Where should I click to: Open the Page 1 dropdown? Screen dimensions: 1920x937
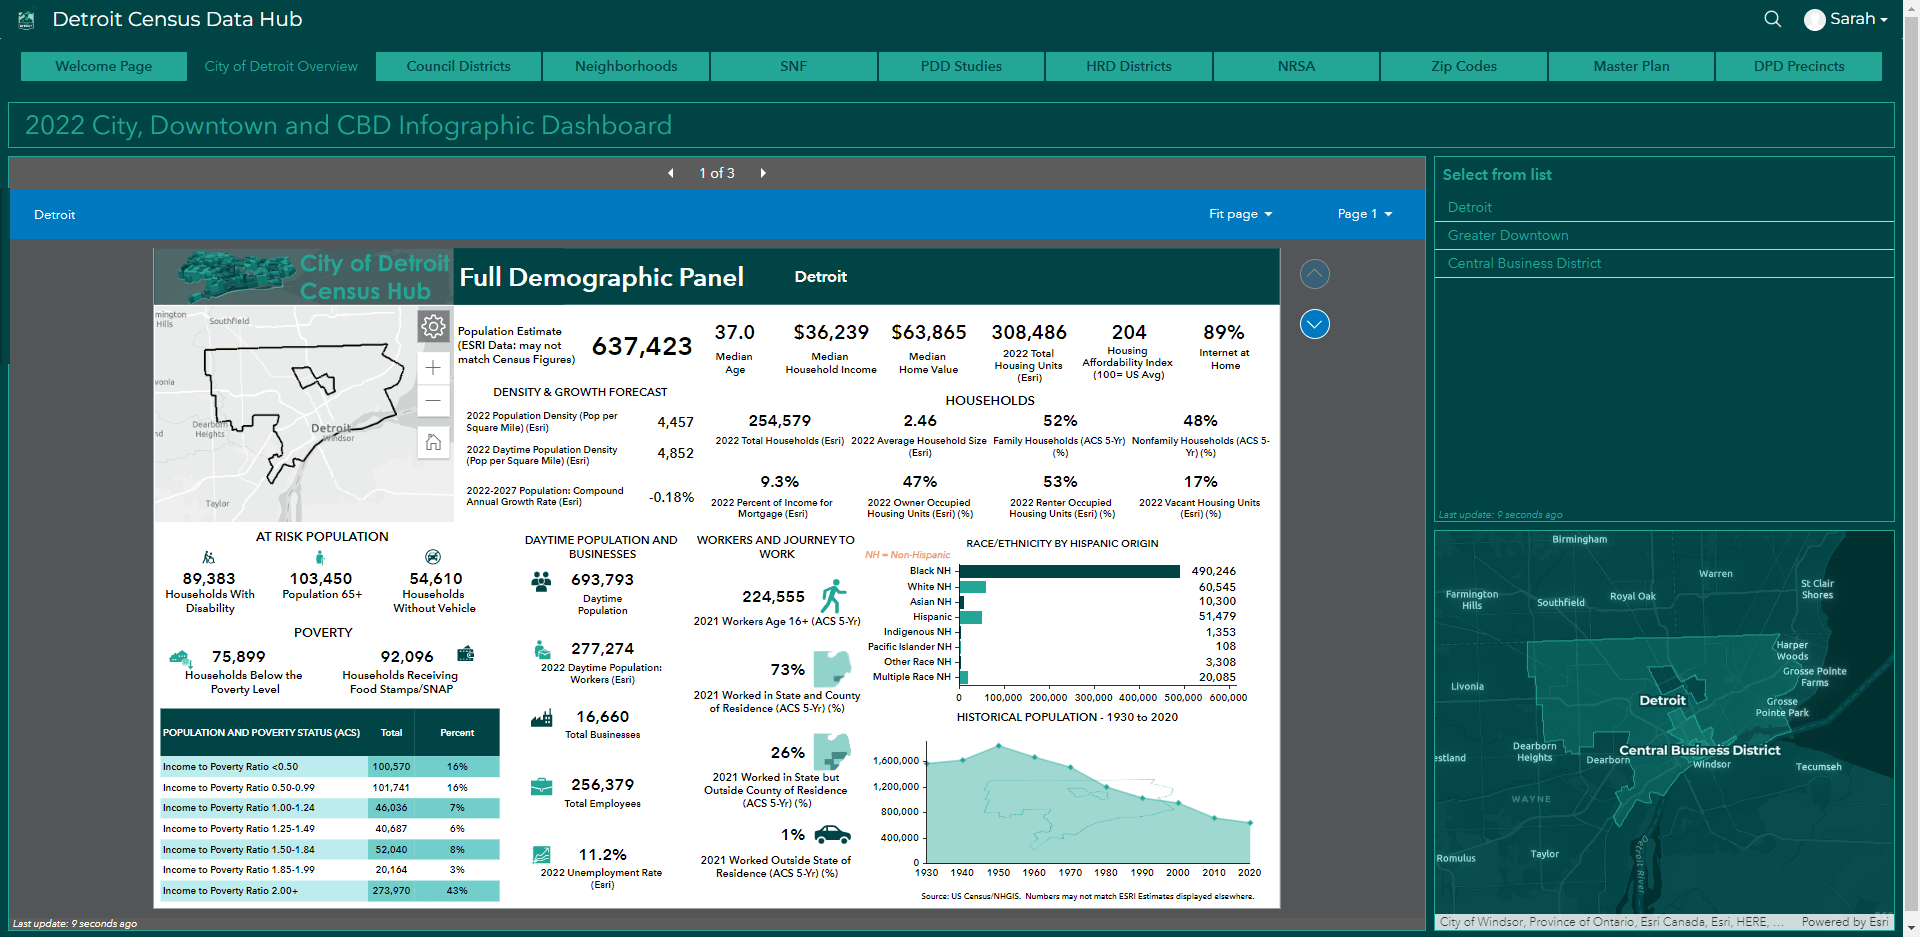pos(1364,214)
